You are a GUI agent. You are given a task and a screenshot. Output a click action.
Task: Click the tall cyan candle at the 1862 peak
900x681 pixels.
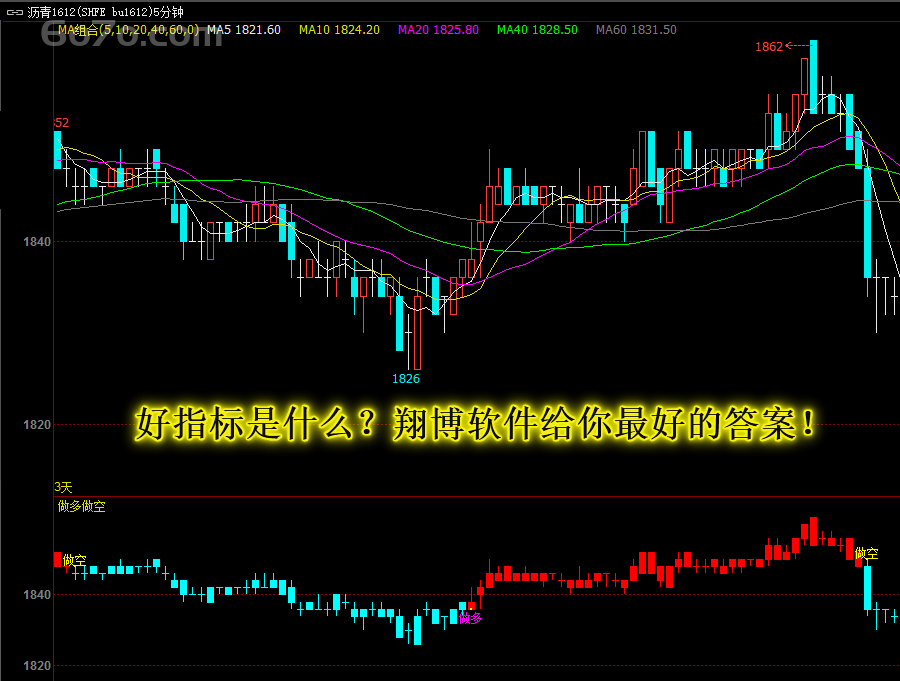tap(813, 77)
